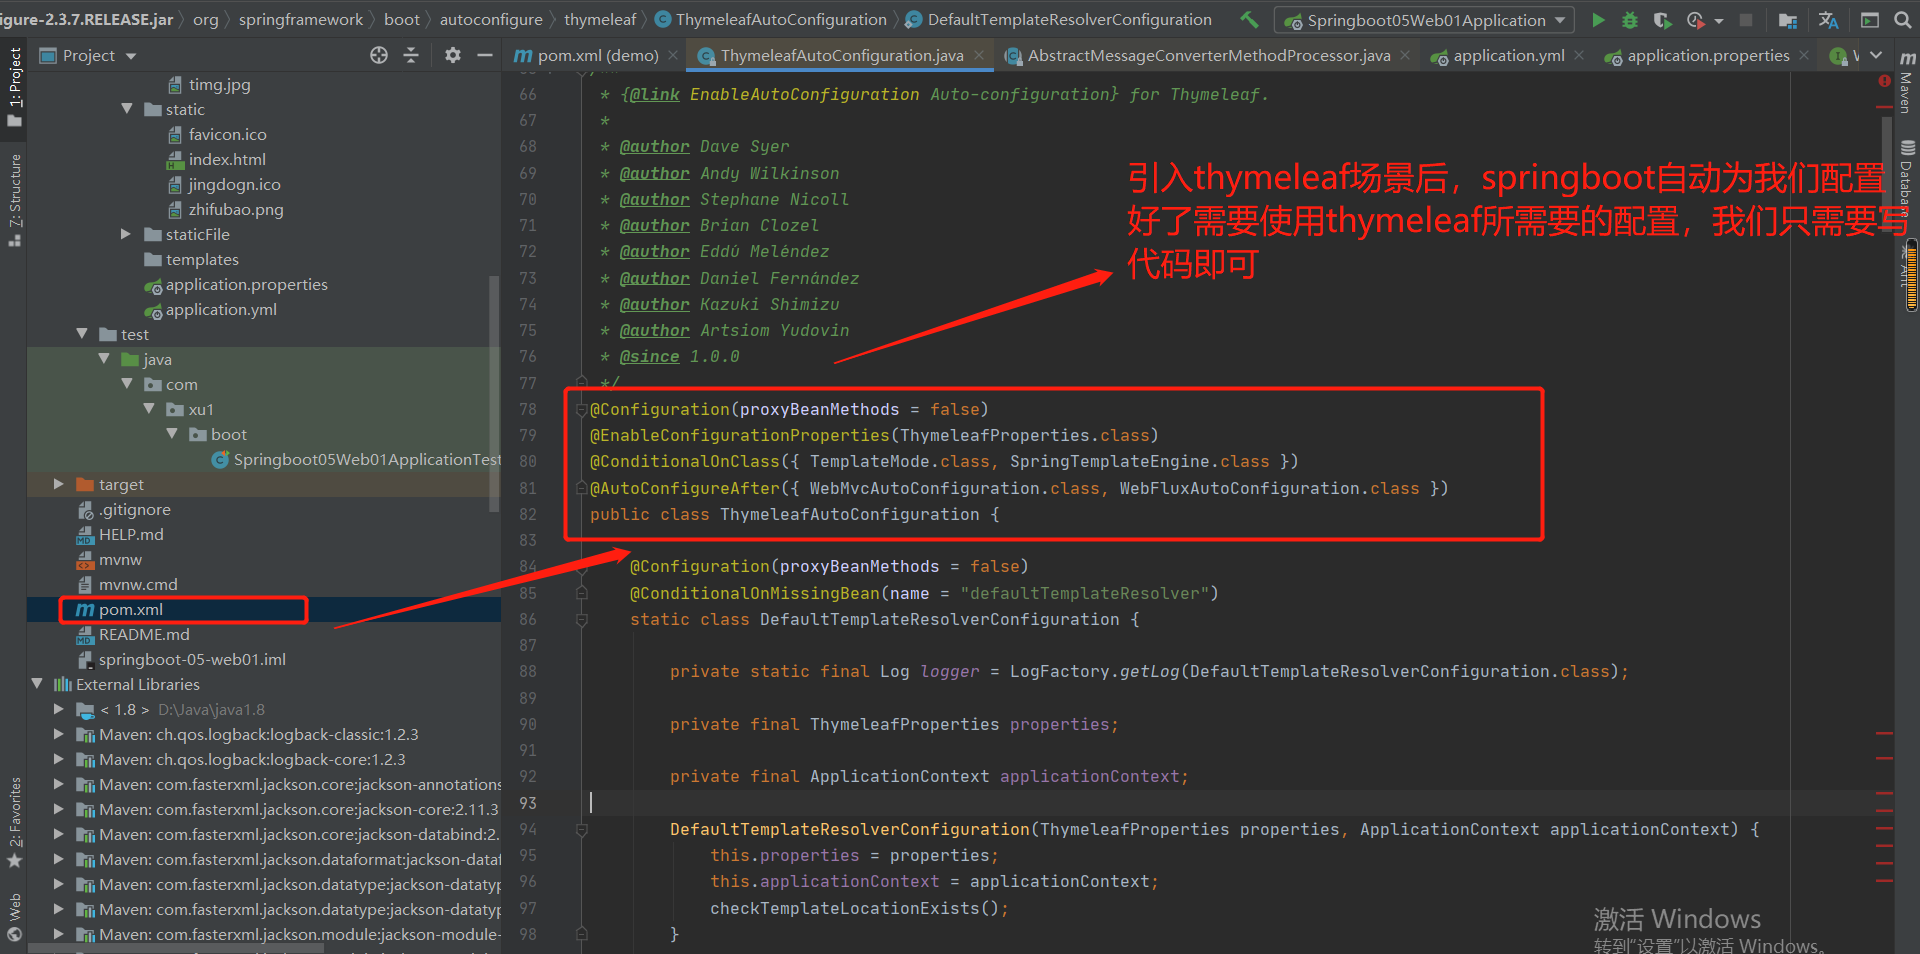The height and width of the screenshot is (954, 1920).
Task: Open the Project panel settings gear
Action: pos(453,55)
